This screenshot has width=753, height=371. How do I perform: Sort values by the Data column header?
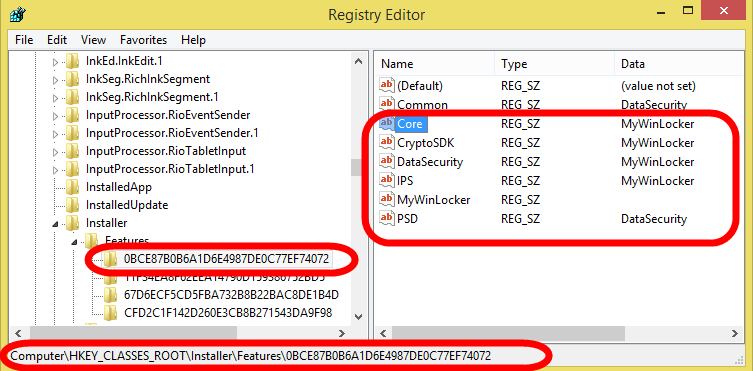point(679,64)
